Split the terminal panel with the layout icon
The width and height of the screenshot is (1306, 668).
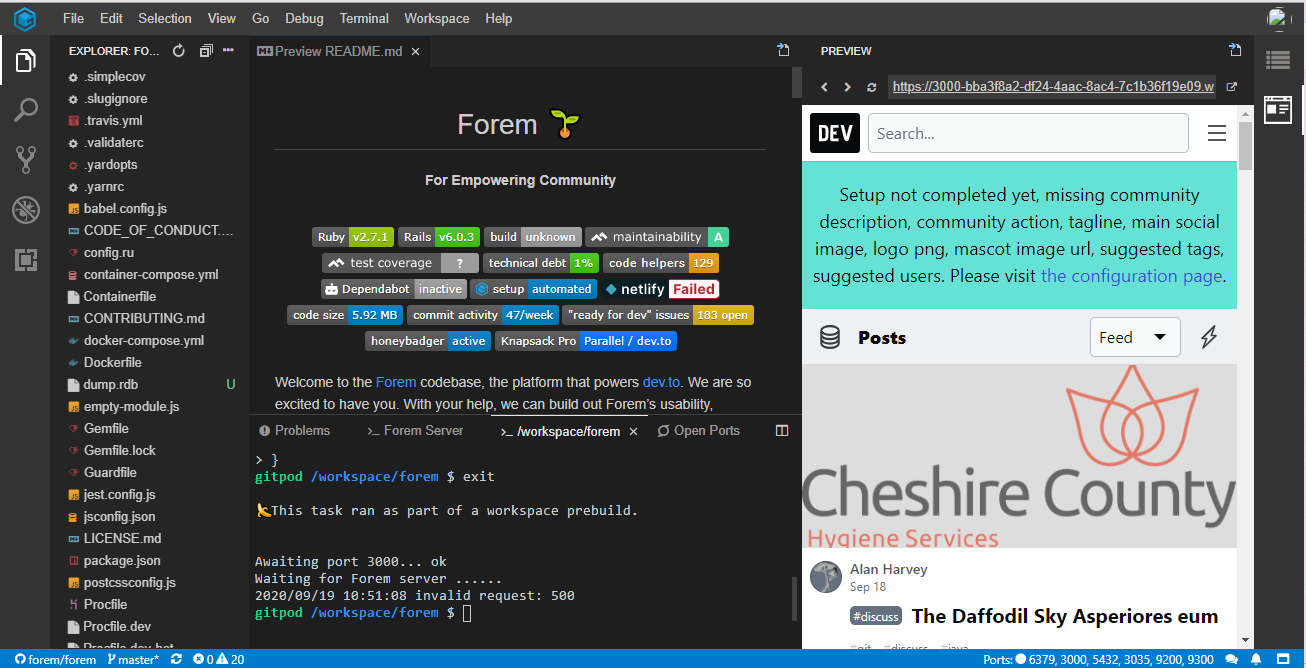782,431
